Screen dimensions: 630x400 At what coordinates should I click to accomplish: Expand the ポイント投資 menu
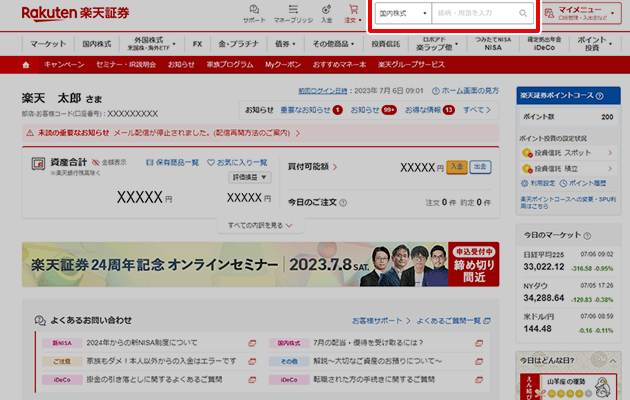coord(594,44)
